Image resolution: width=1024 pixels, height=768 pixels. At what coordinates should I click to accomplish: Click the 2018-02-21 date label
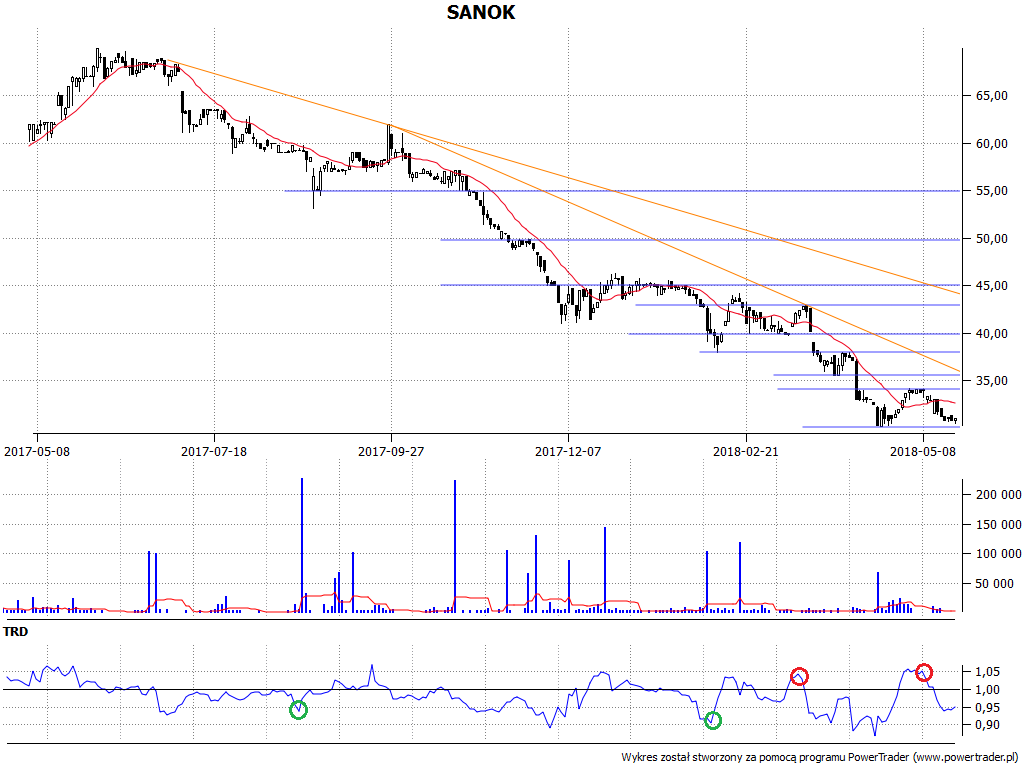point(746,451)
